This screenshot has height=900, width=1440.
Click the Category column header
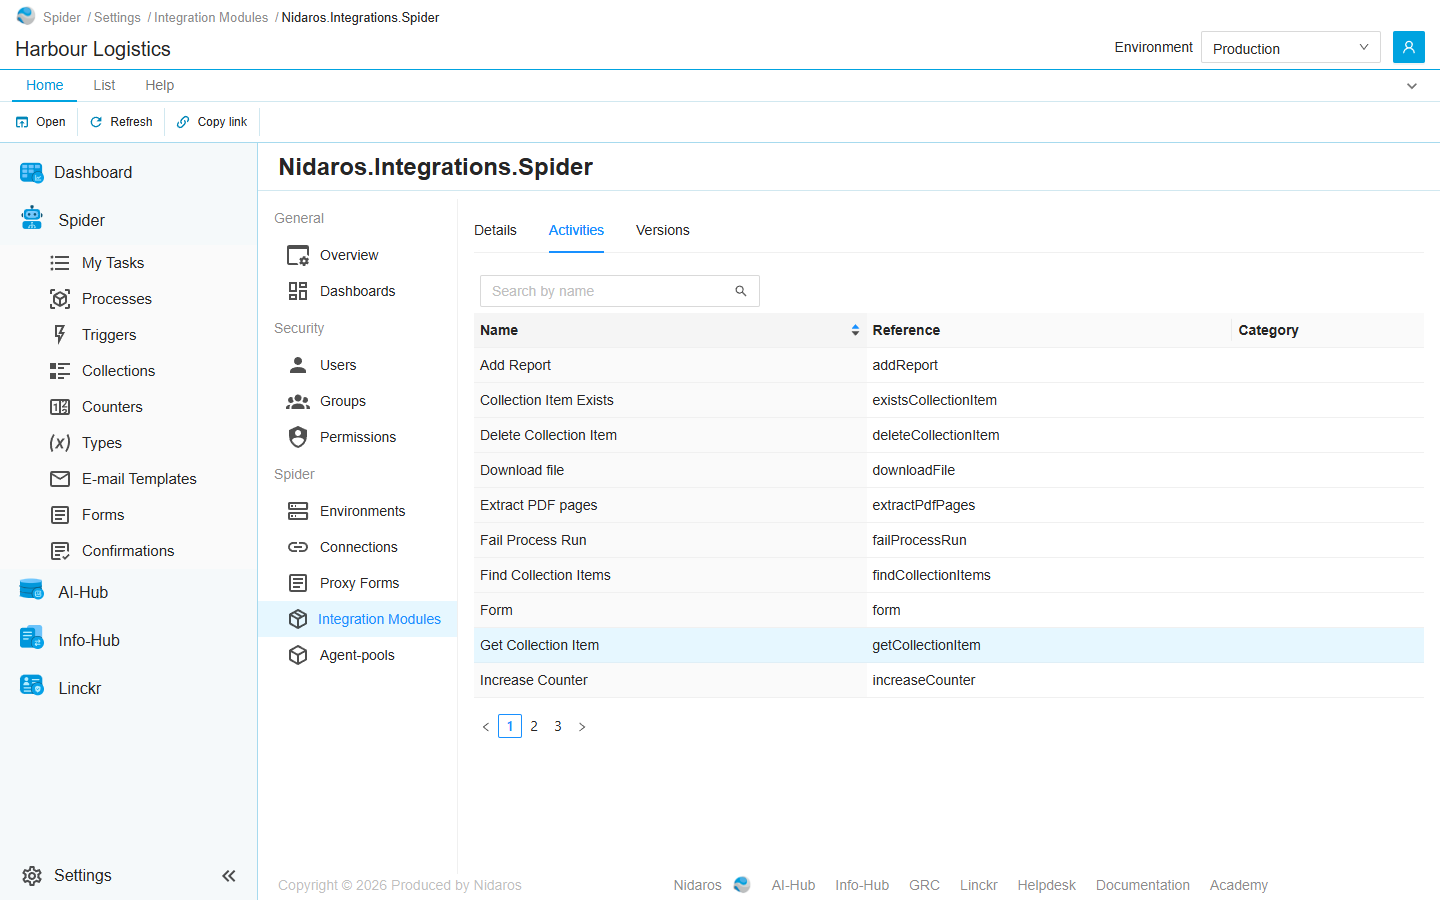pos(1328,330)
